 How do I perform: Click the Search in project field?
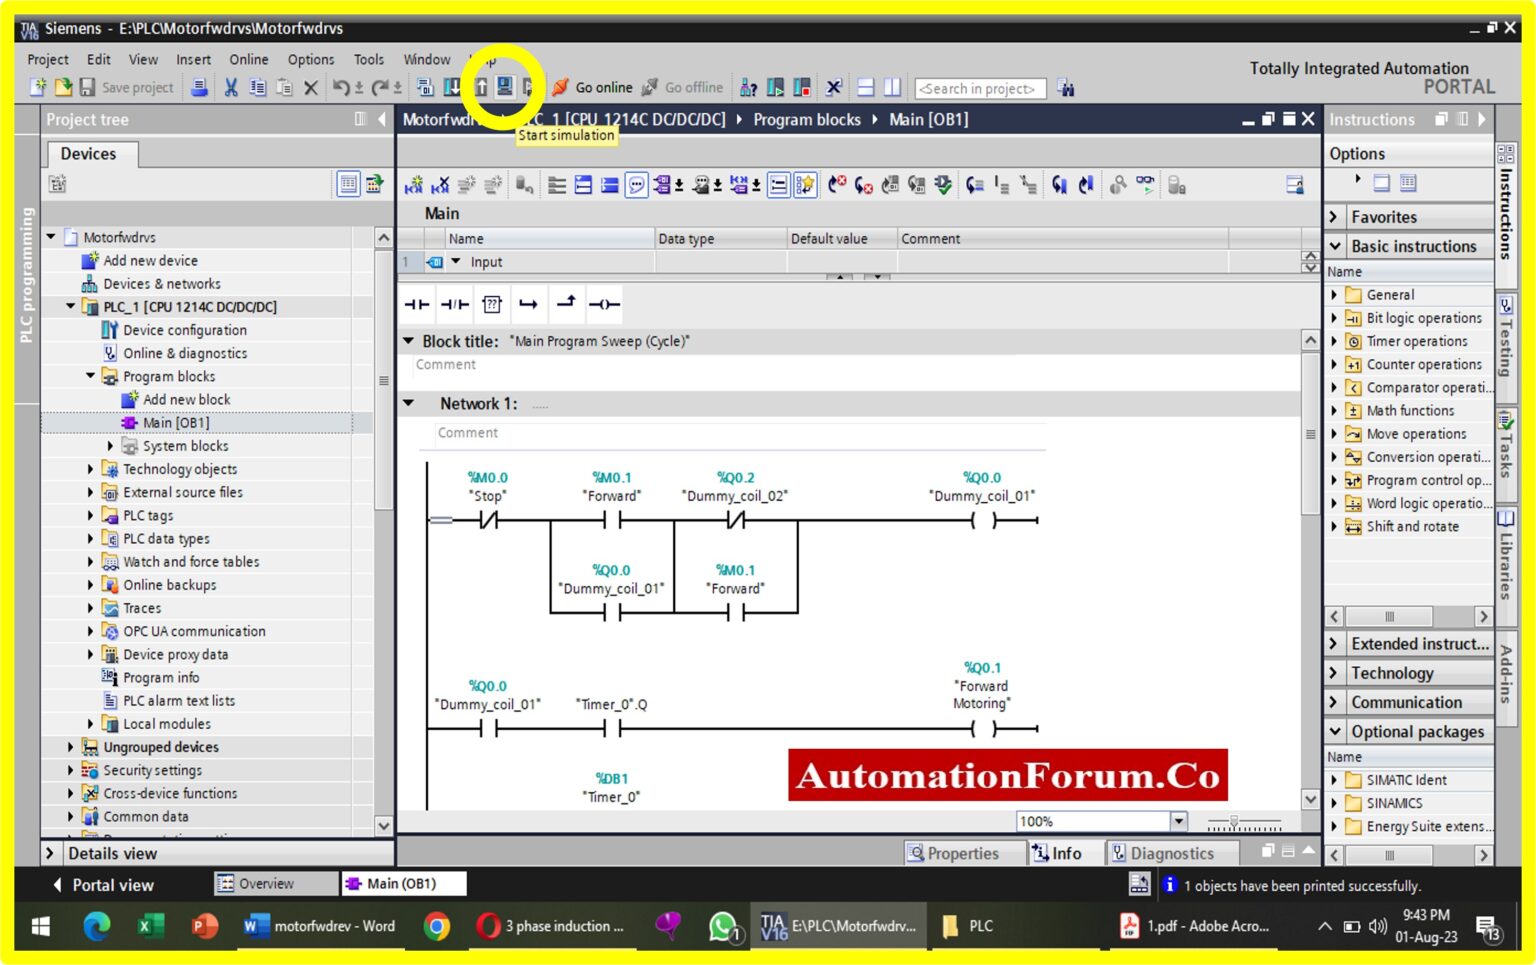click(x=980, y=88)
